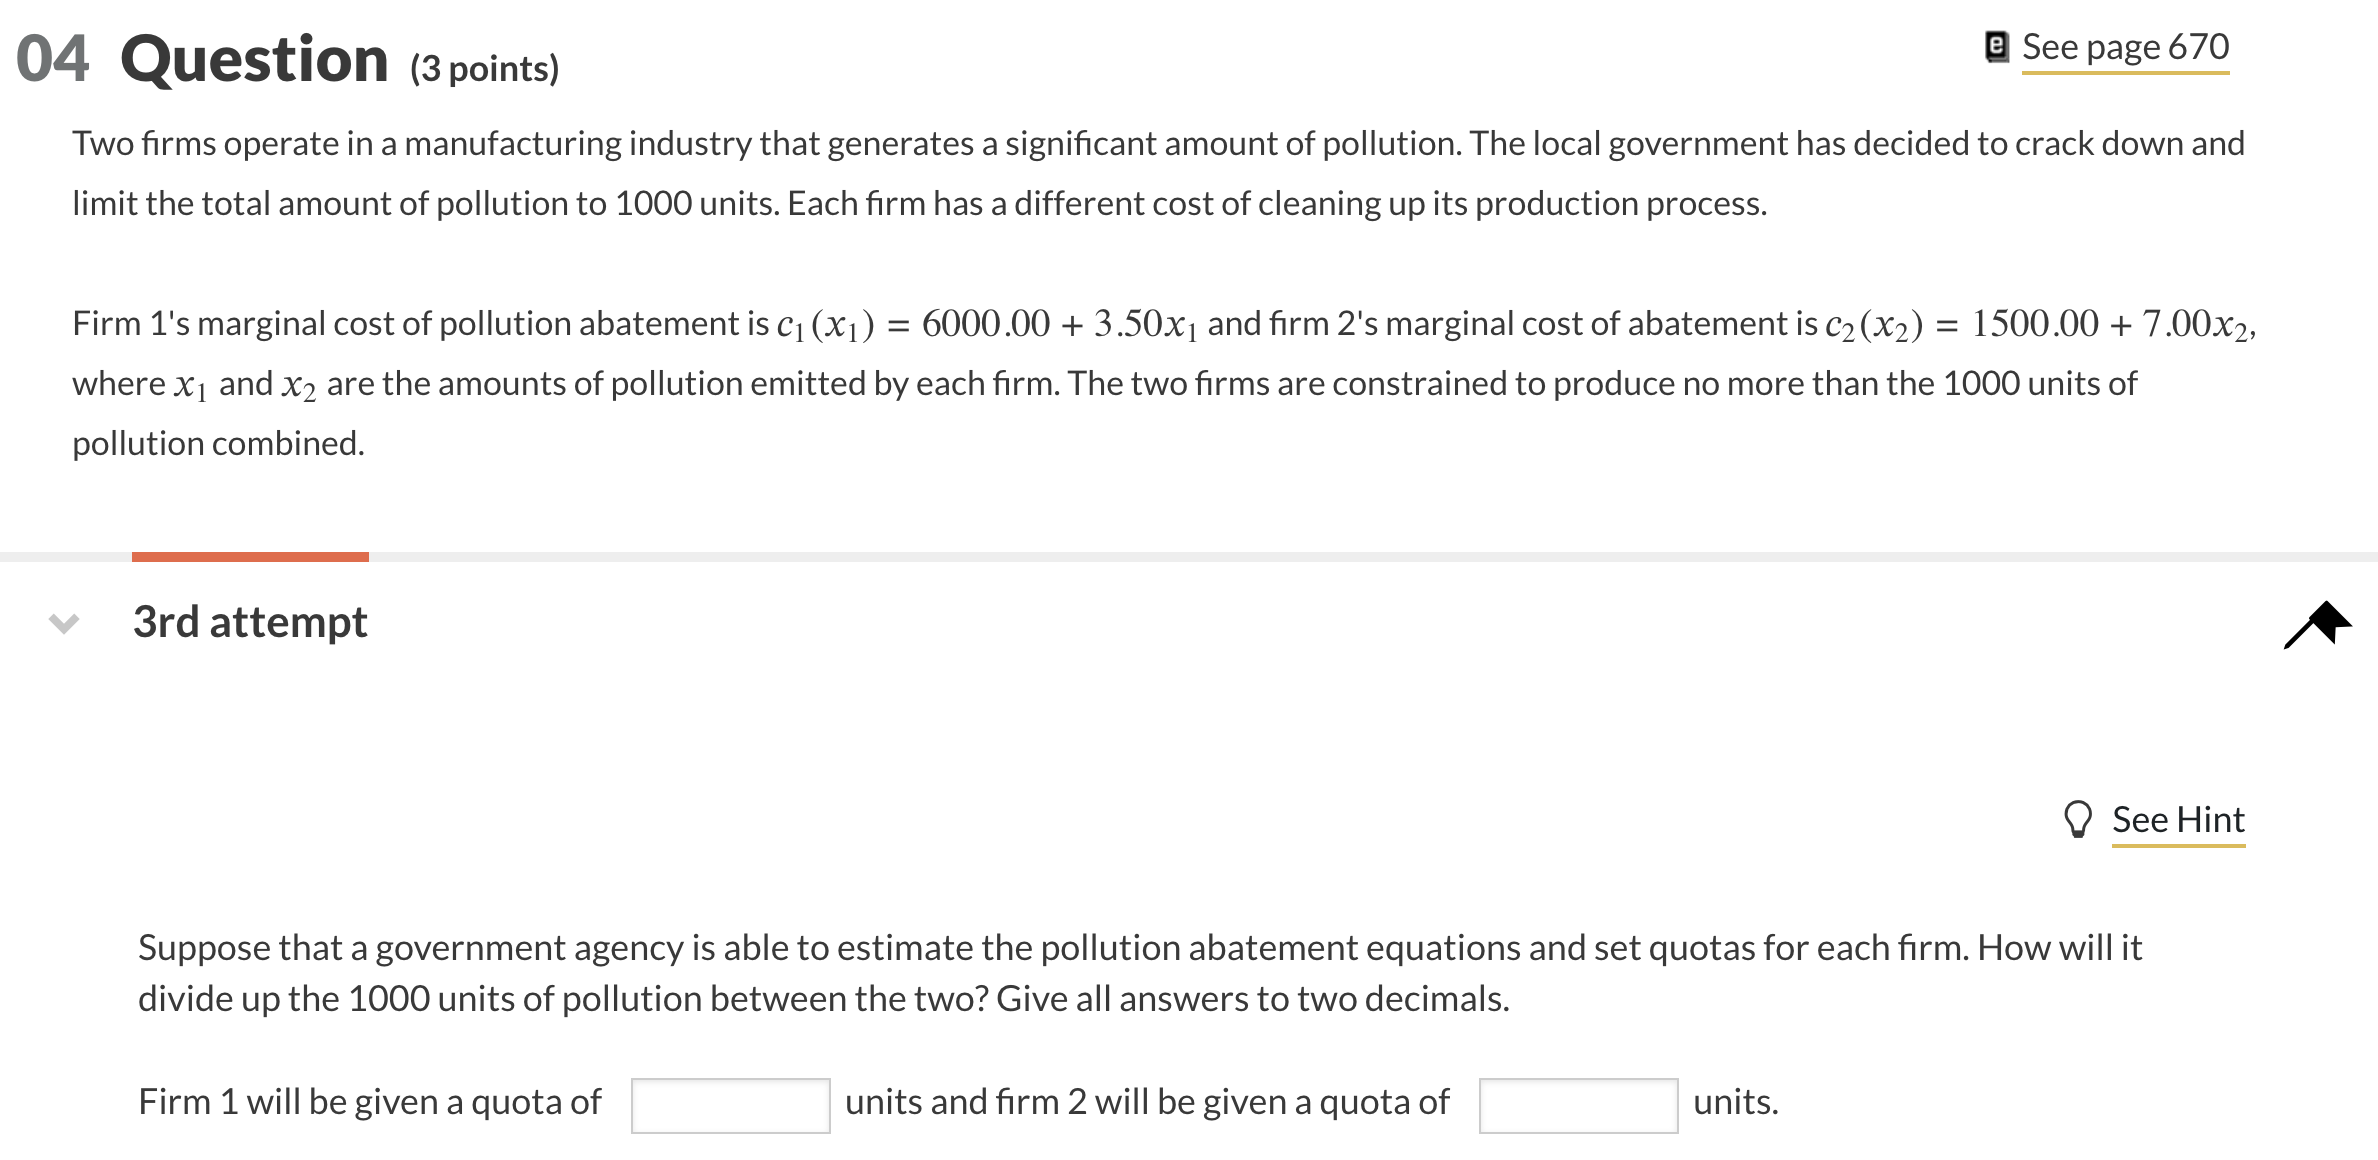Click the See Hint link
The image size is (2378, 1160).
[x=2180, y=820]
